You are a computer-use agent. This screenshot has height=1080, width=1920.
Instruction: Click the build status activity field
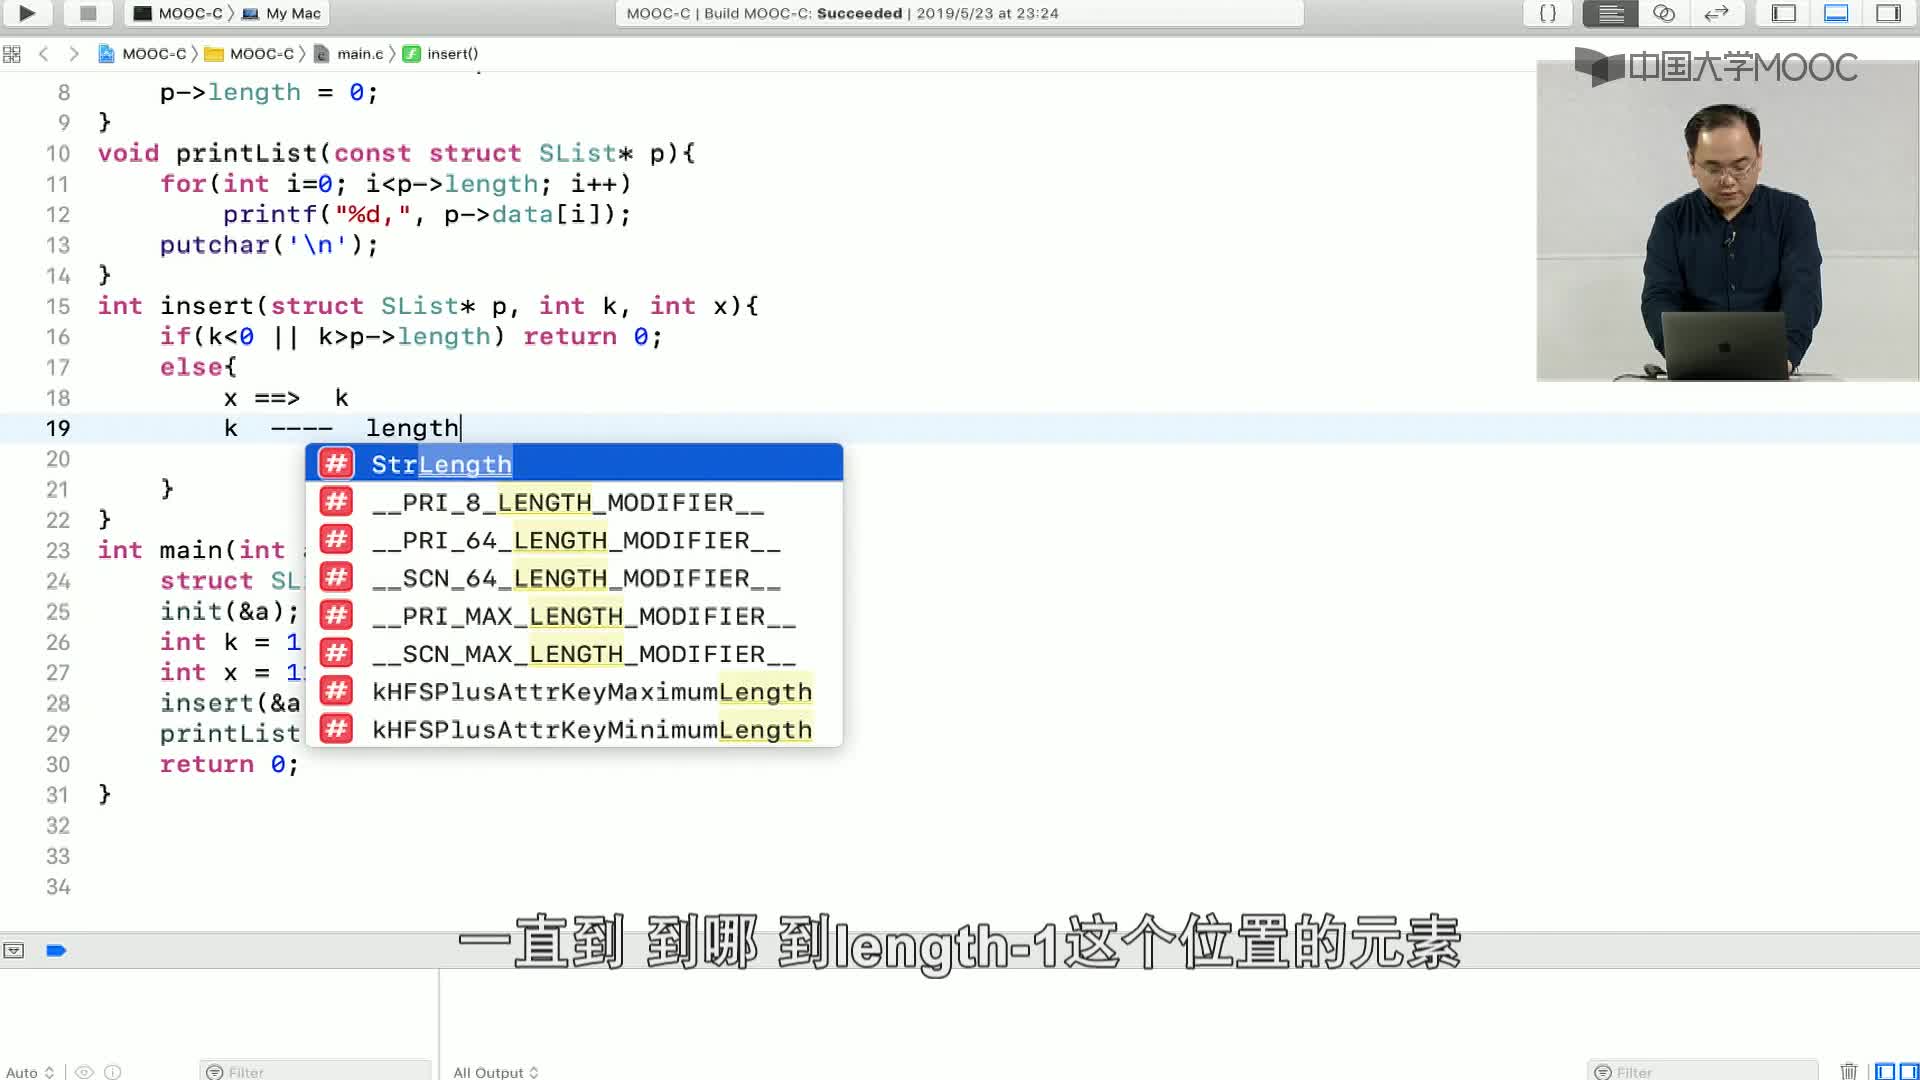coord(959,13)
